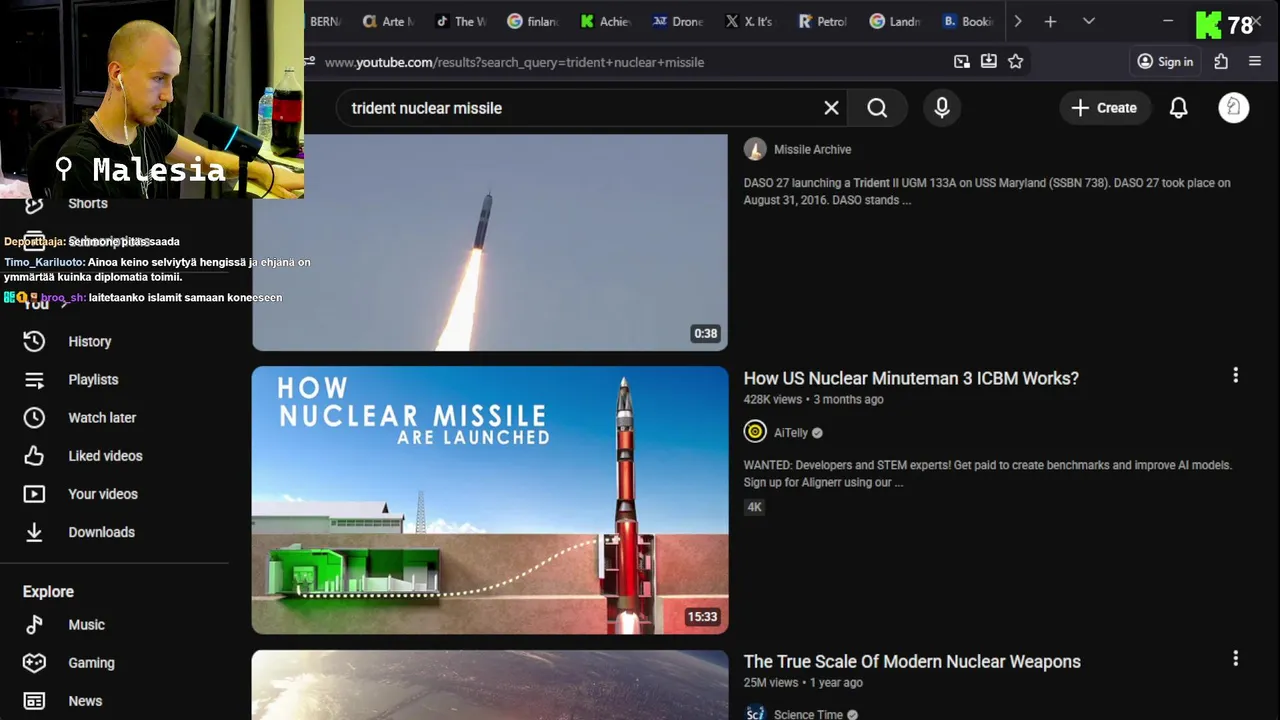Switch to the Arte tab
The width and height of the screenshot is (1280, 720).
pyautogui.click(x=388, y=21)
